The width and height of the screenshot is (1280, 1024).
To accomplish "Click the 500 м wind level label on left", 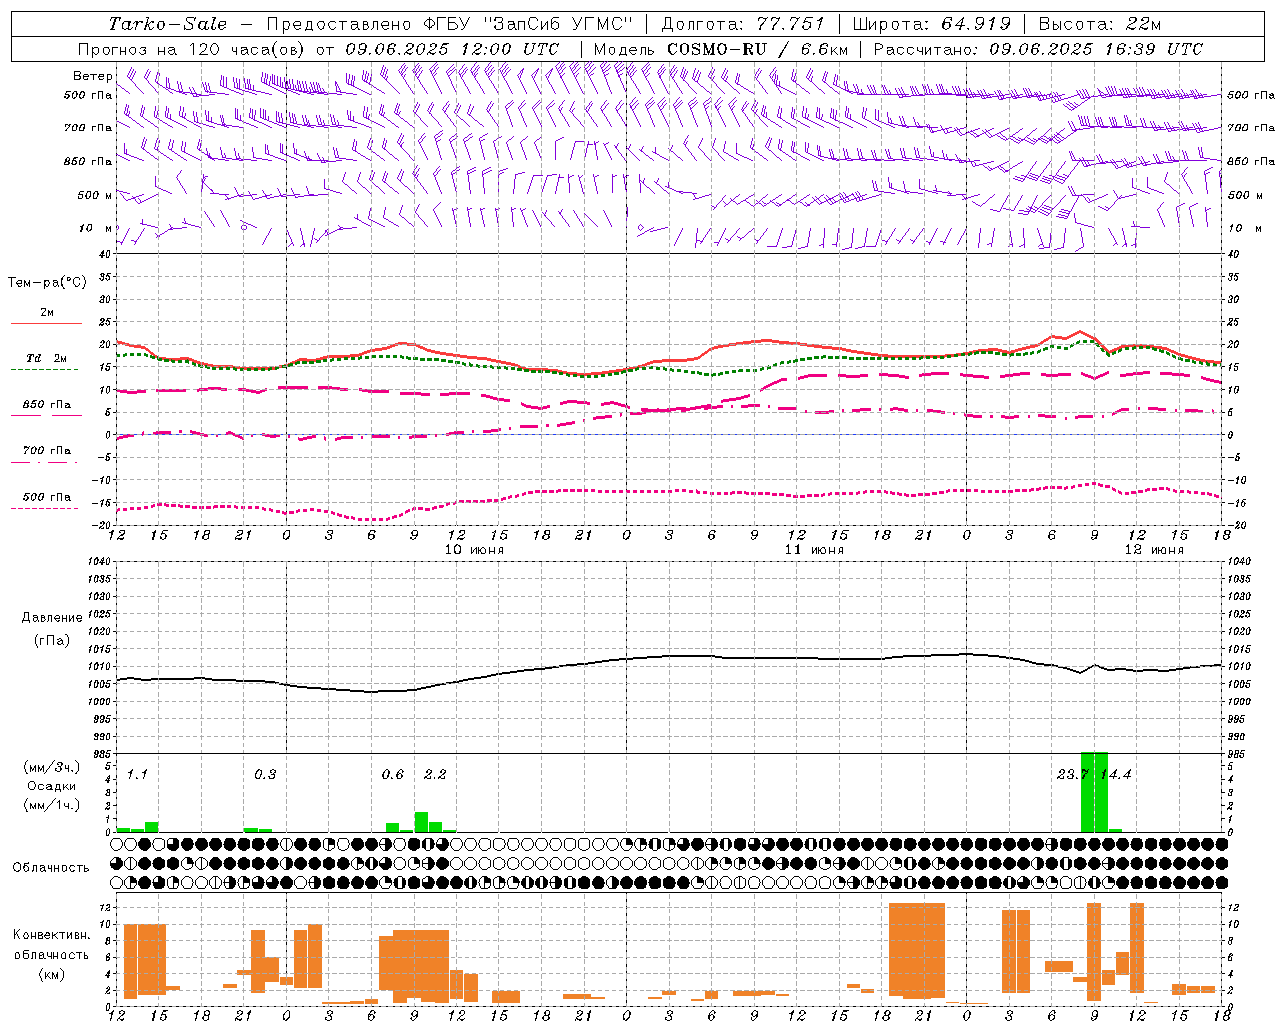I will [x=95, y=195].
